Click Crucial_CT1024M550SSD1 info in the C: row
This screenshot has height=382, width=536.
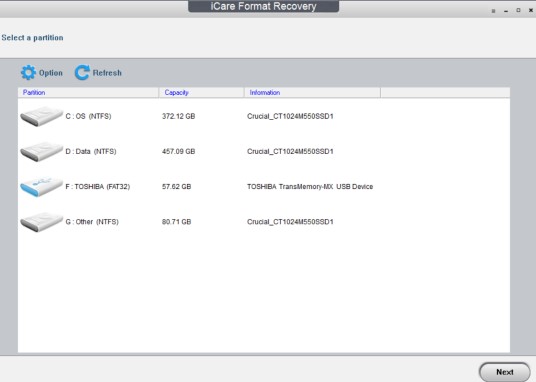tap(290, 116)
